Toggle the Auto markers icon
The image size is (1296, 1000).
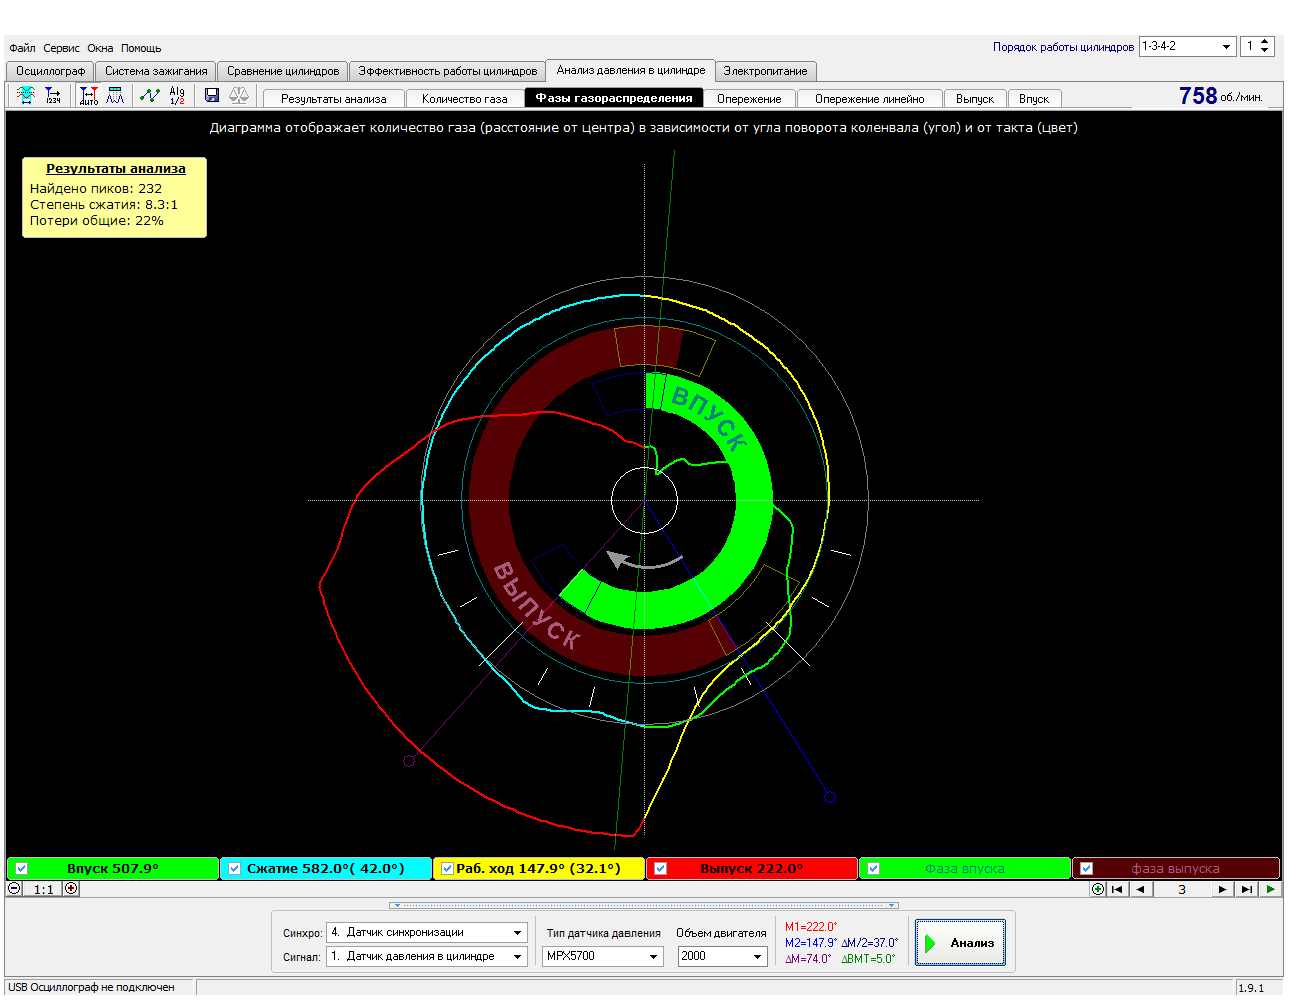pyautogui.click(x=89, y=95)
